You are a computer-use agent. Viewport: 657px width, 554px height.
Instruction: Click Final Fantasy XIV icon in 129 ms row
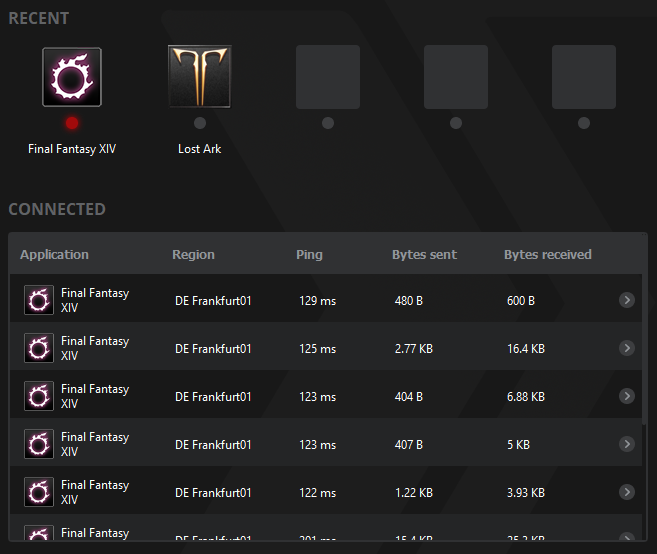click(x=39, y=300)
